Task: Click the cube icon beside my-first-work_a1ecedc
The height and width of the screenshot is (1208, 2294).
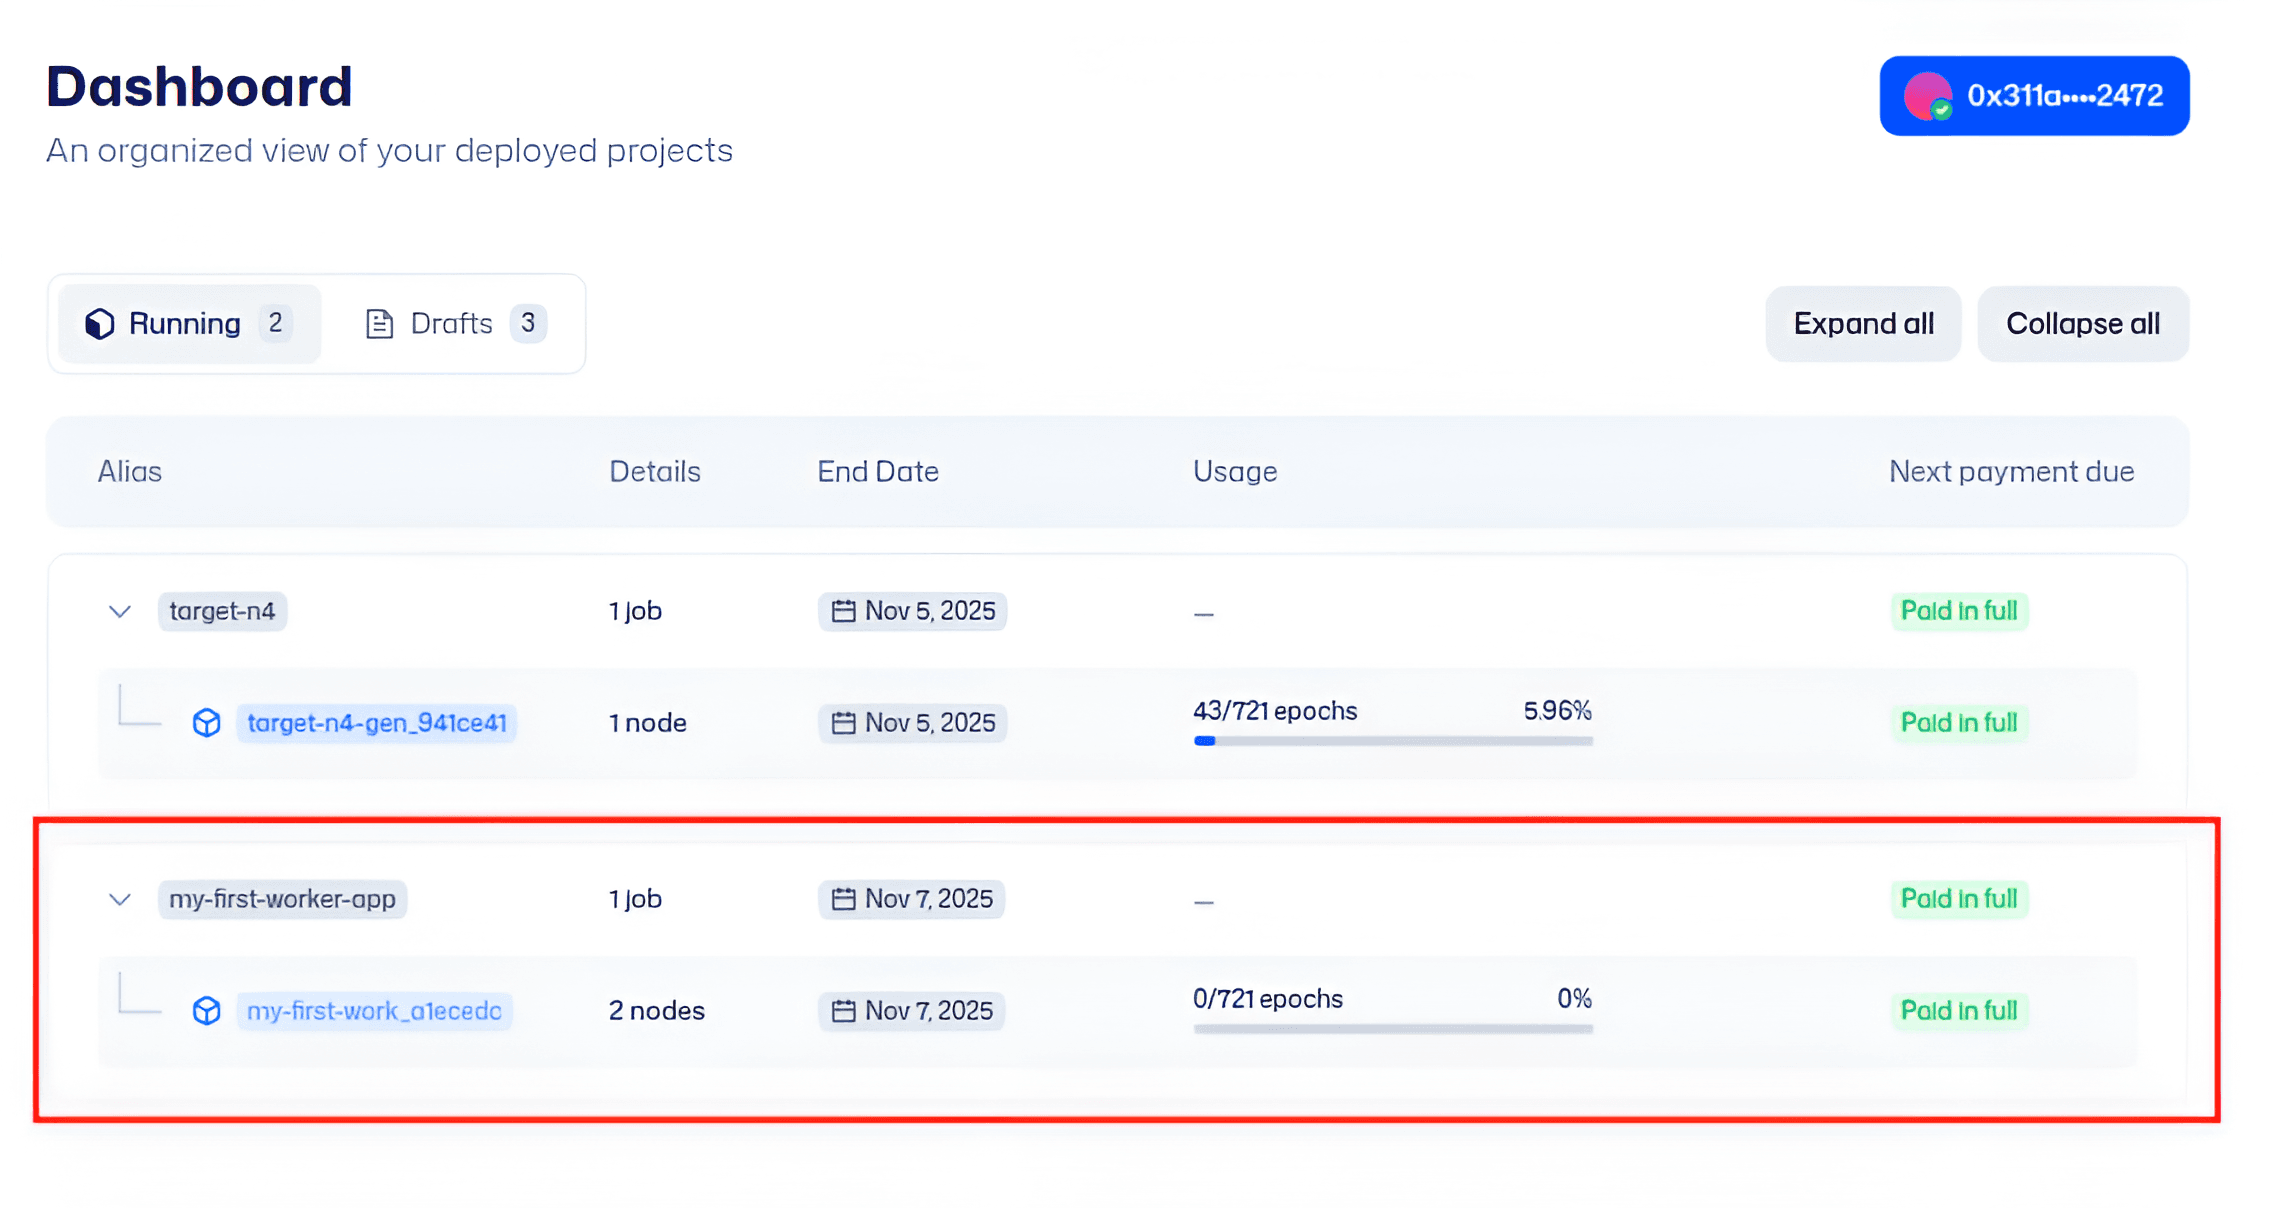Action: (206, 1010)
